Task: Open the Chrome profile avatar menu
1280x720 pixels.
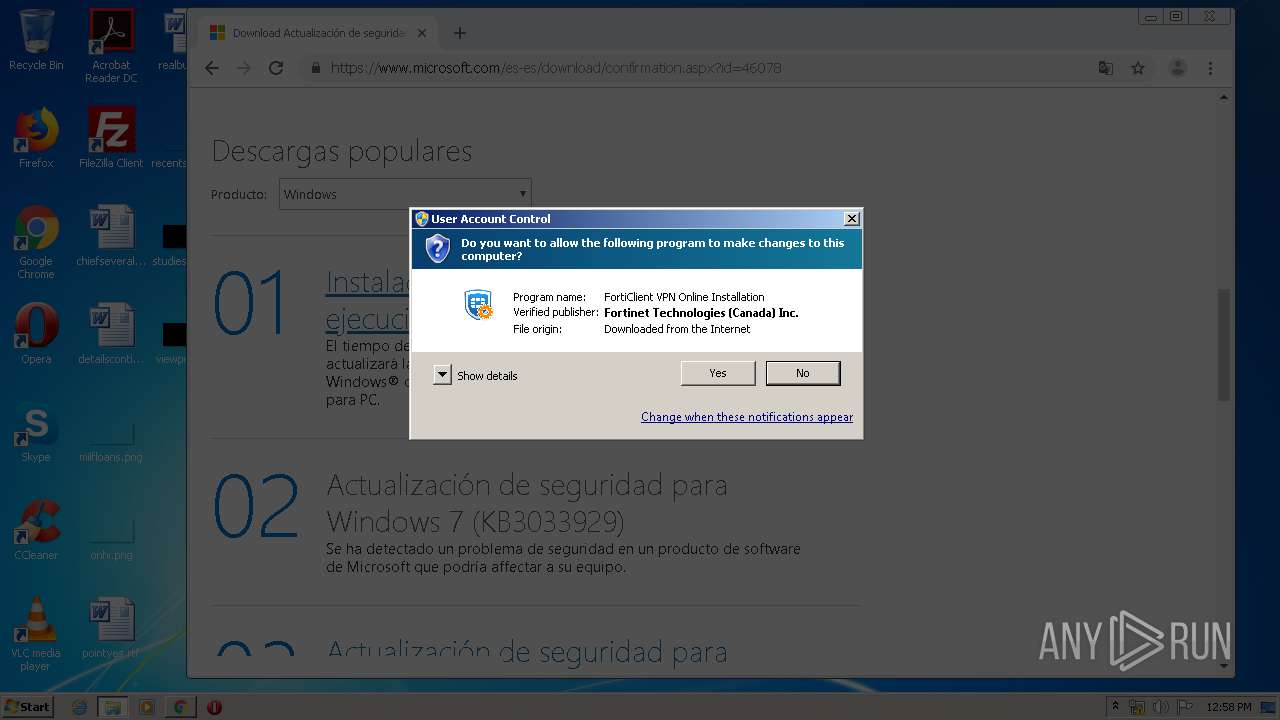Action: (1178, 68)
